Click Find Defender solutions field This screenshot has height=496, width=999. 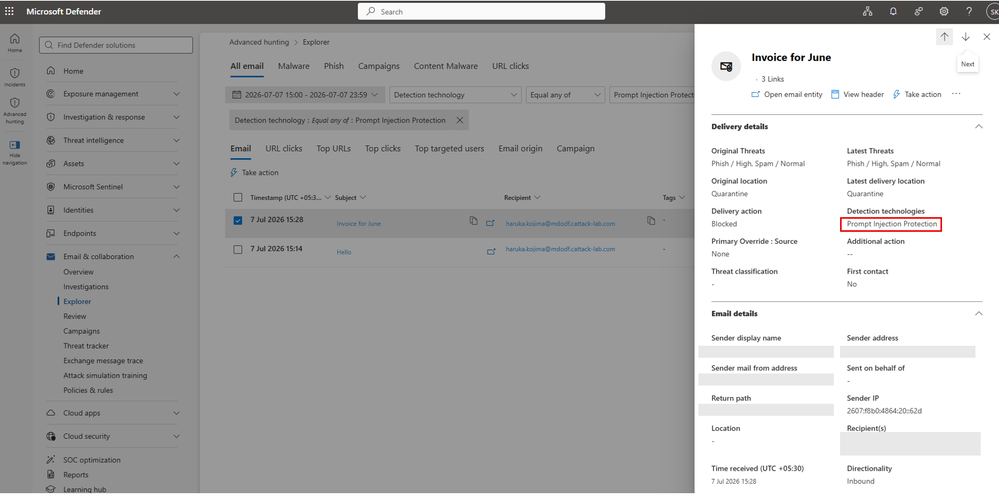tap(116, 45)
